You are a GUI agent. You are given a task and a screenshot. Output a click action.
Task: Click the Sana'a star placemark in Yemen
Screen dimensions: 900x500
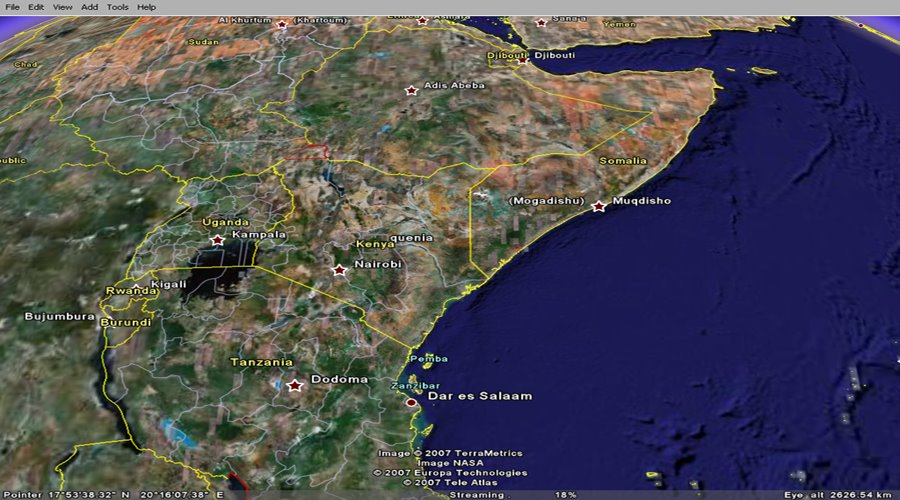click(x=541, y=23)
